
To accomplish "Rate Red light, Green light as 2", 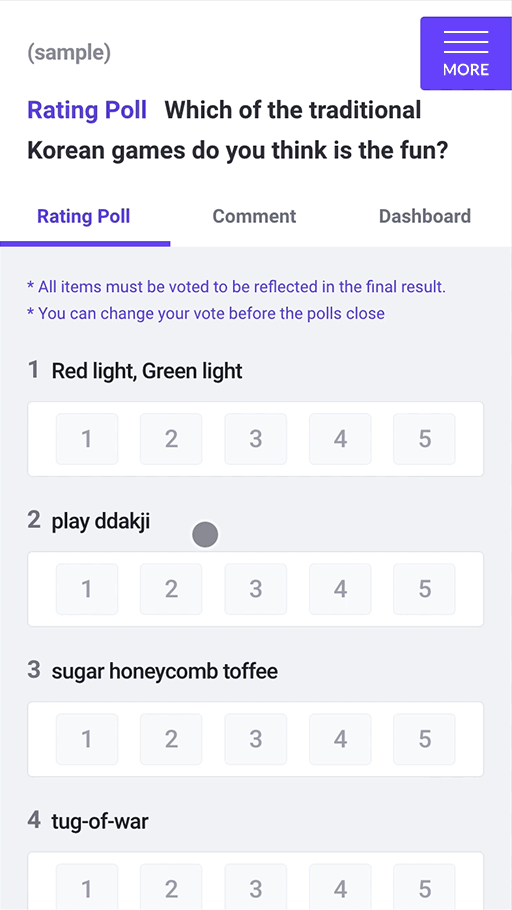I will click(171, 439).
